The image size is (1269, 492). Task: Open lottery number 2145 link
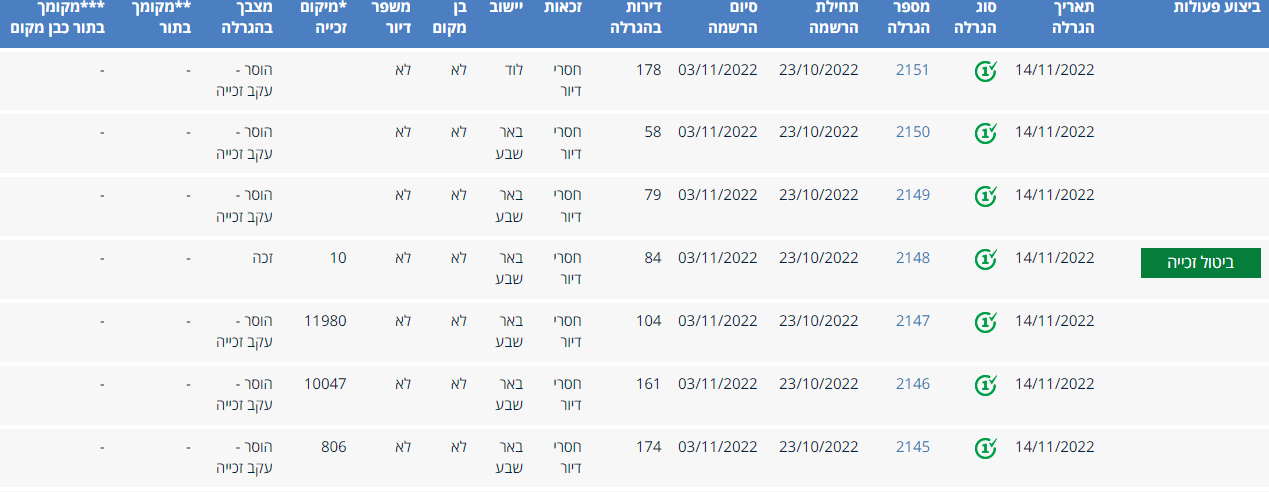coord(912,447)
